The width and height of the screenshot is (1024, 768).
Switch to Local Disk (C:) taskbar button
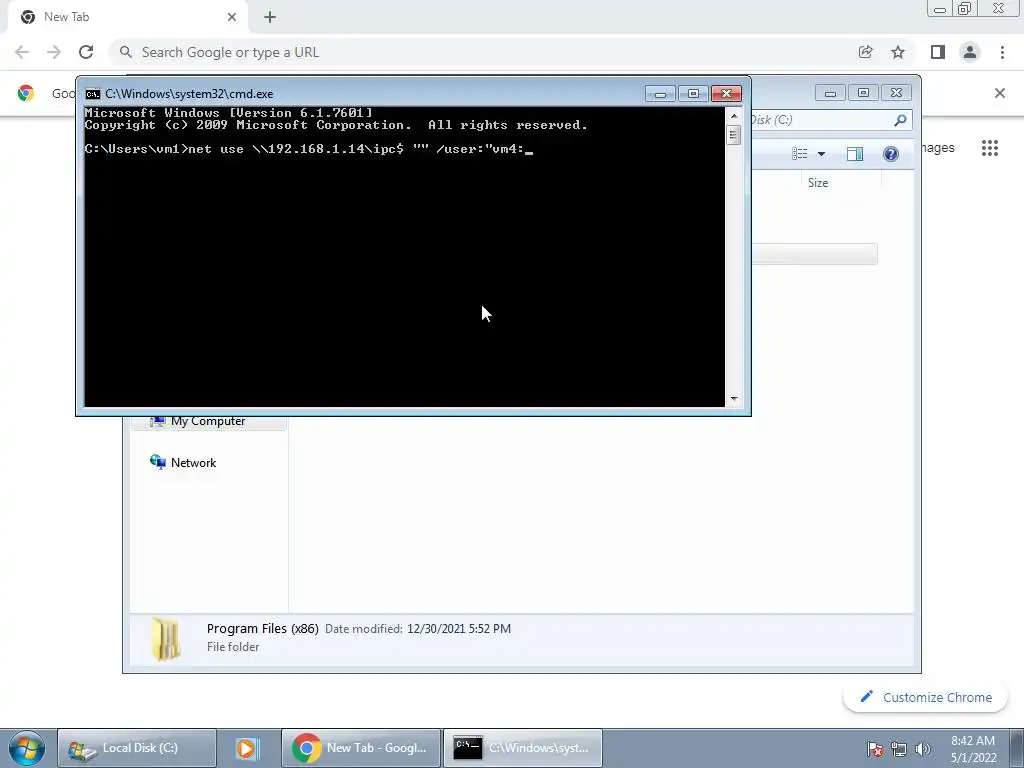[x=136, y=748]
